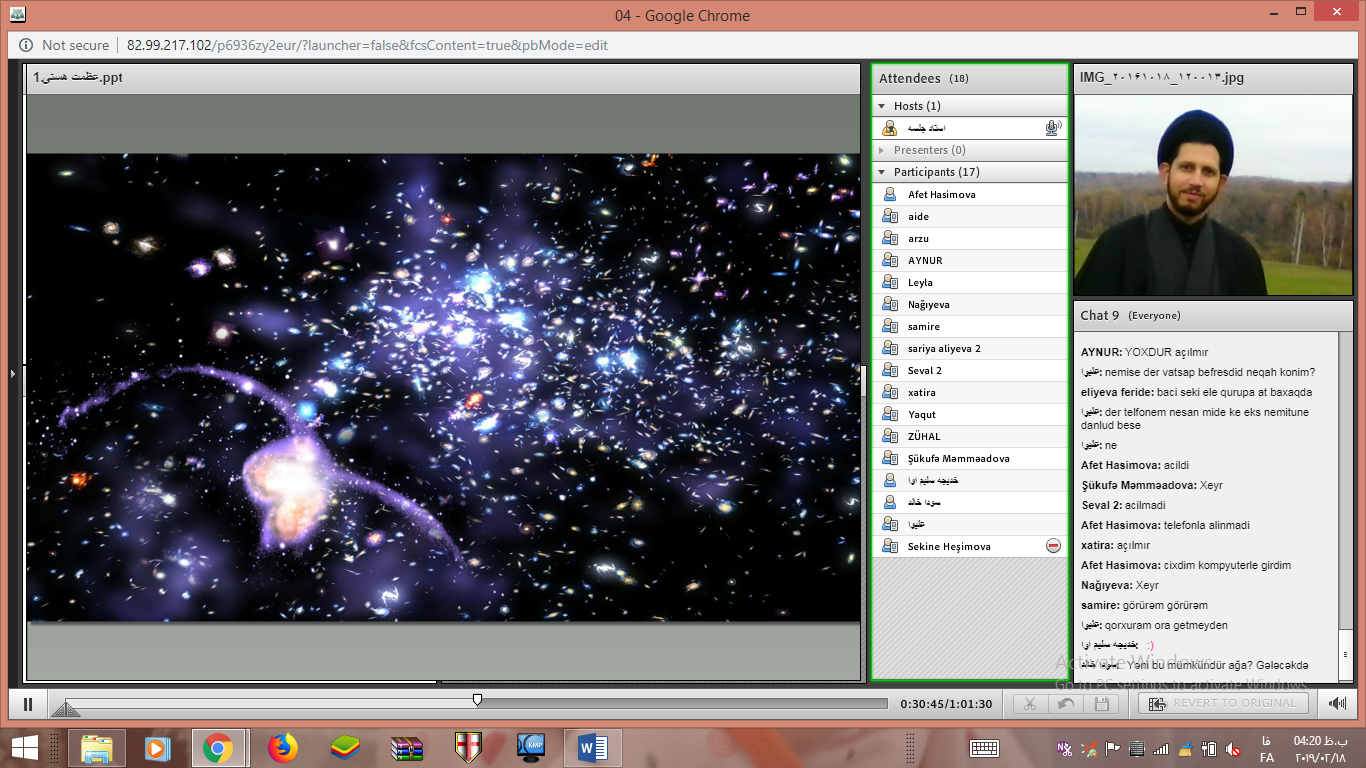Open WinRAR from the taskbar
Viewport: 1366px width, 768px height.
point(407,747)
